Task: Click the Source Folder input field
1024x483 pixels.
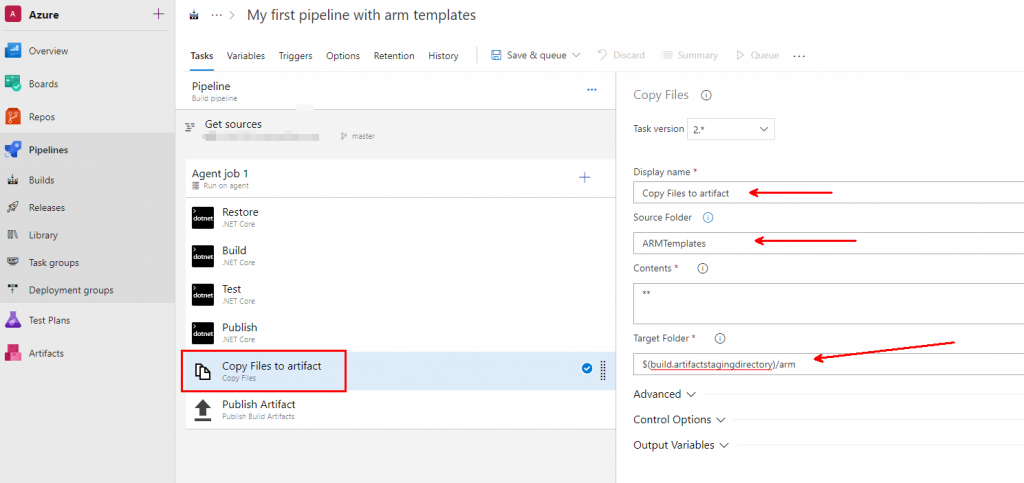Action: 829,243
